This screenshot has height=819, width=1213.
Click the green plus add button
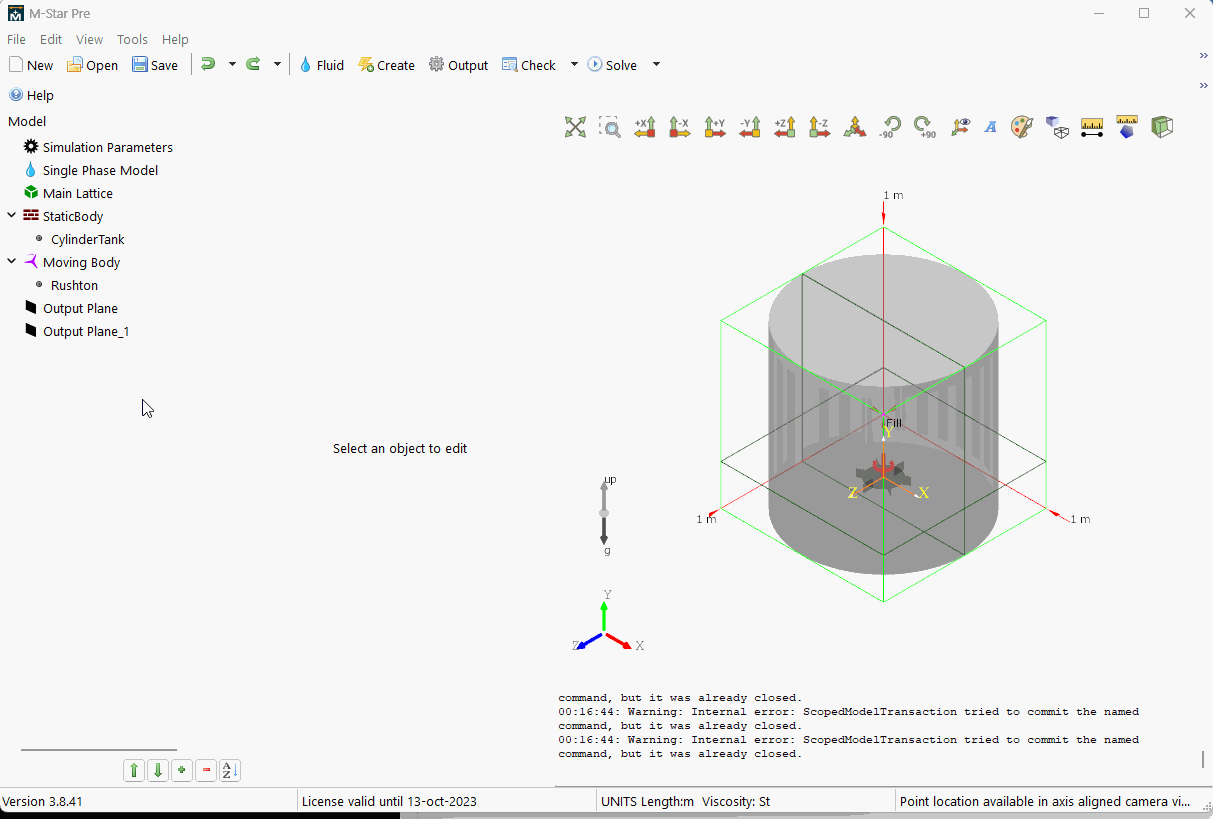click(x=182, y=770)
